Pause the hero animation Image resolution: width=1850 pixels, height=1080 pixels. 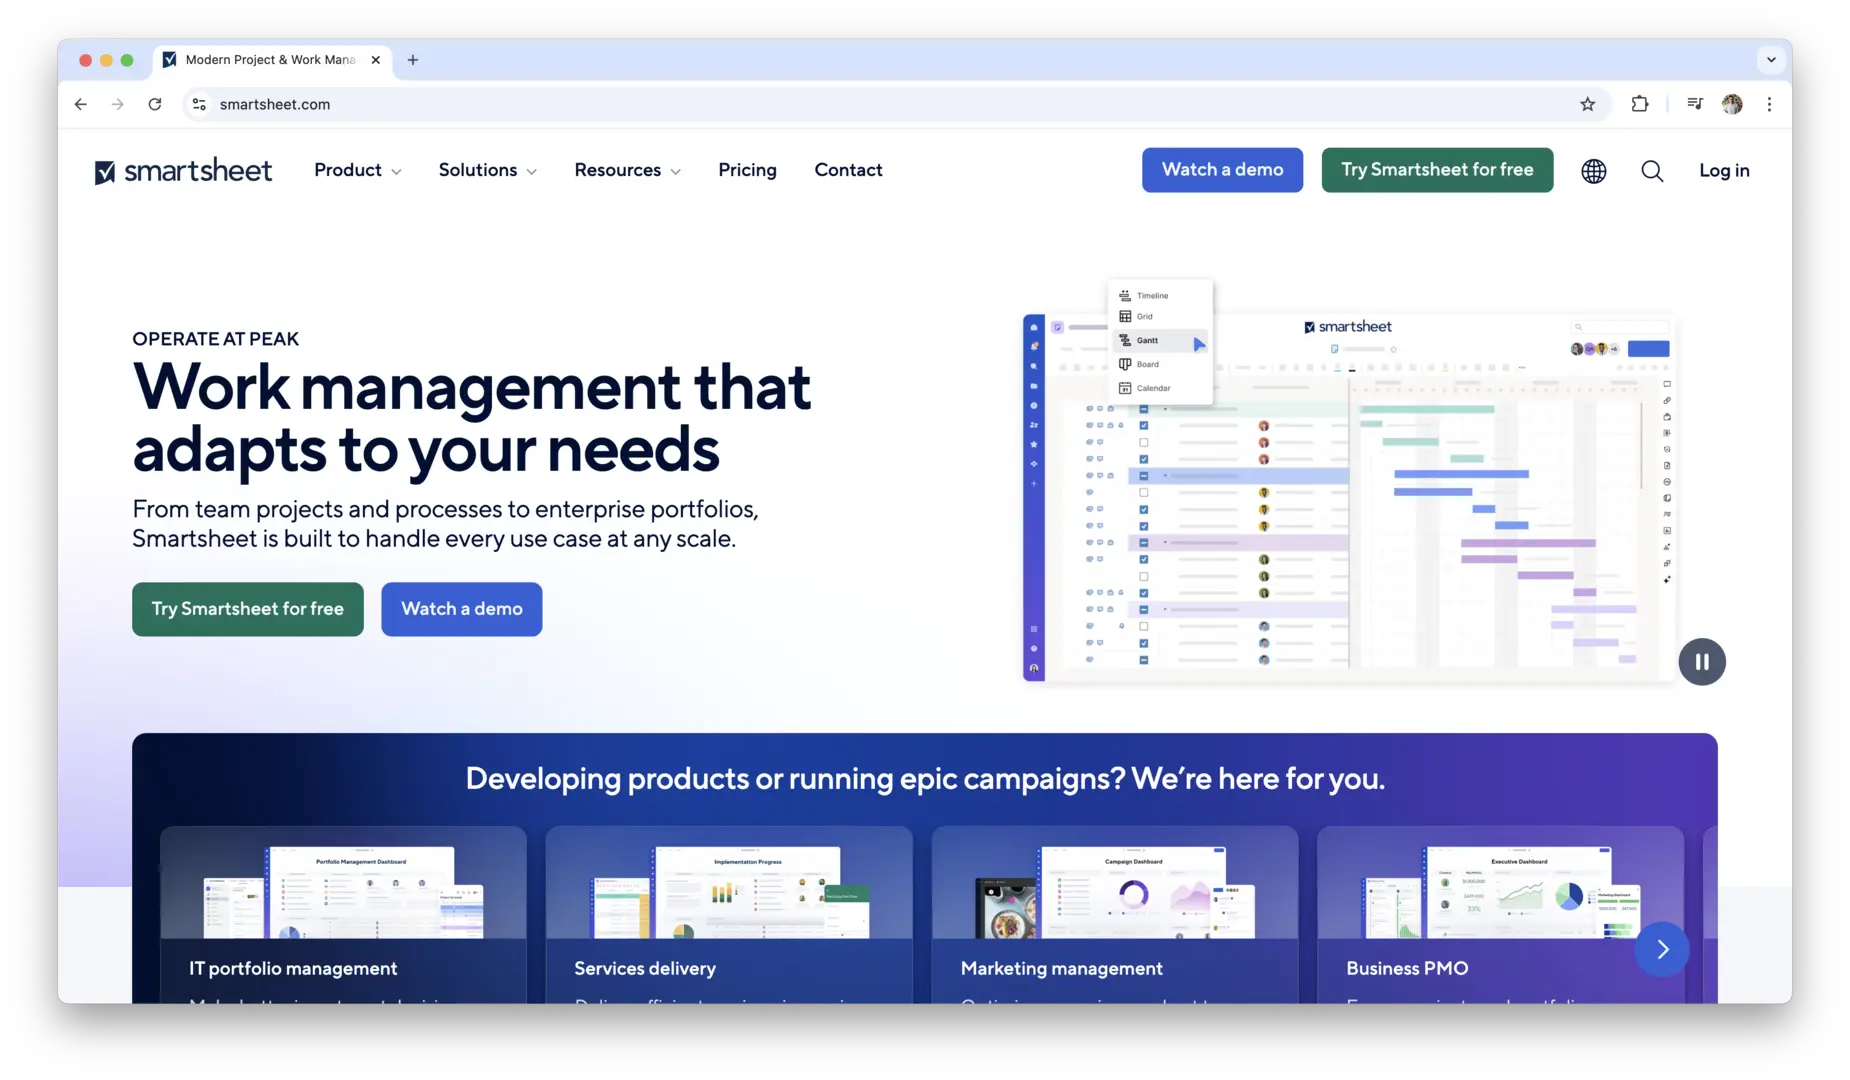(1701, 662)
